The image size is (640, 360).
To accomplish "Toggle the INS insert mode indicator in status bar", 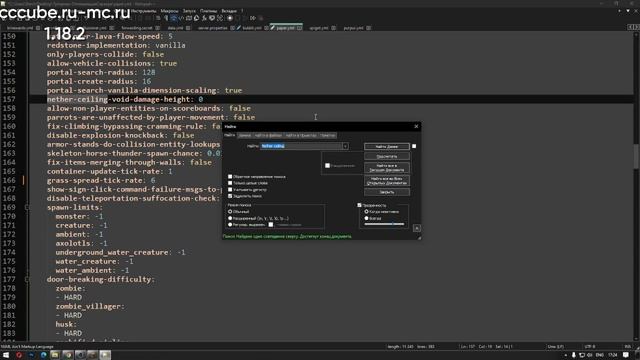I will pos(628,347).
